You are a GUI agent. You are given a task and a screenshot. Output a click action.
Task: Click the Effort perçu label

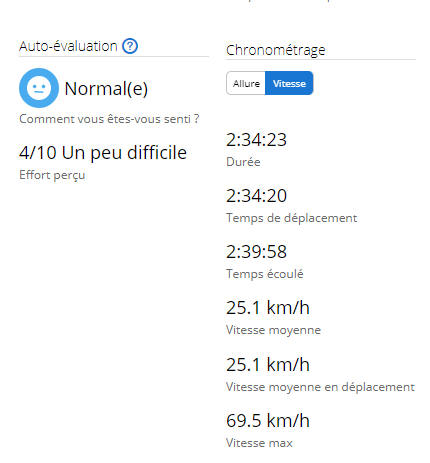click(52, 175)
